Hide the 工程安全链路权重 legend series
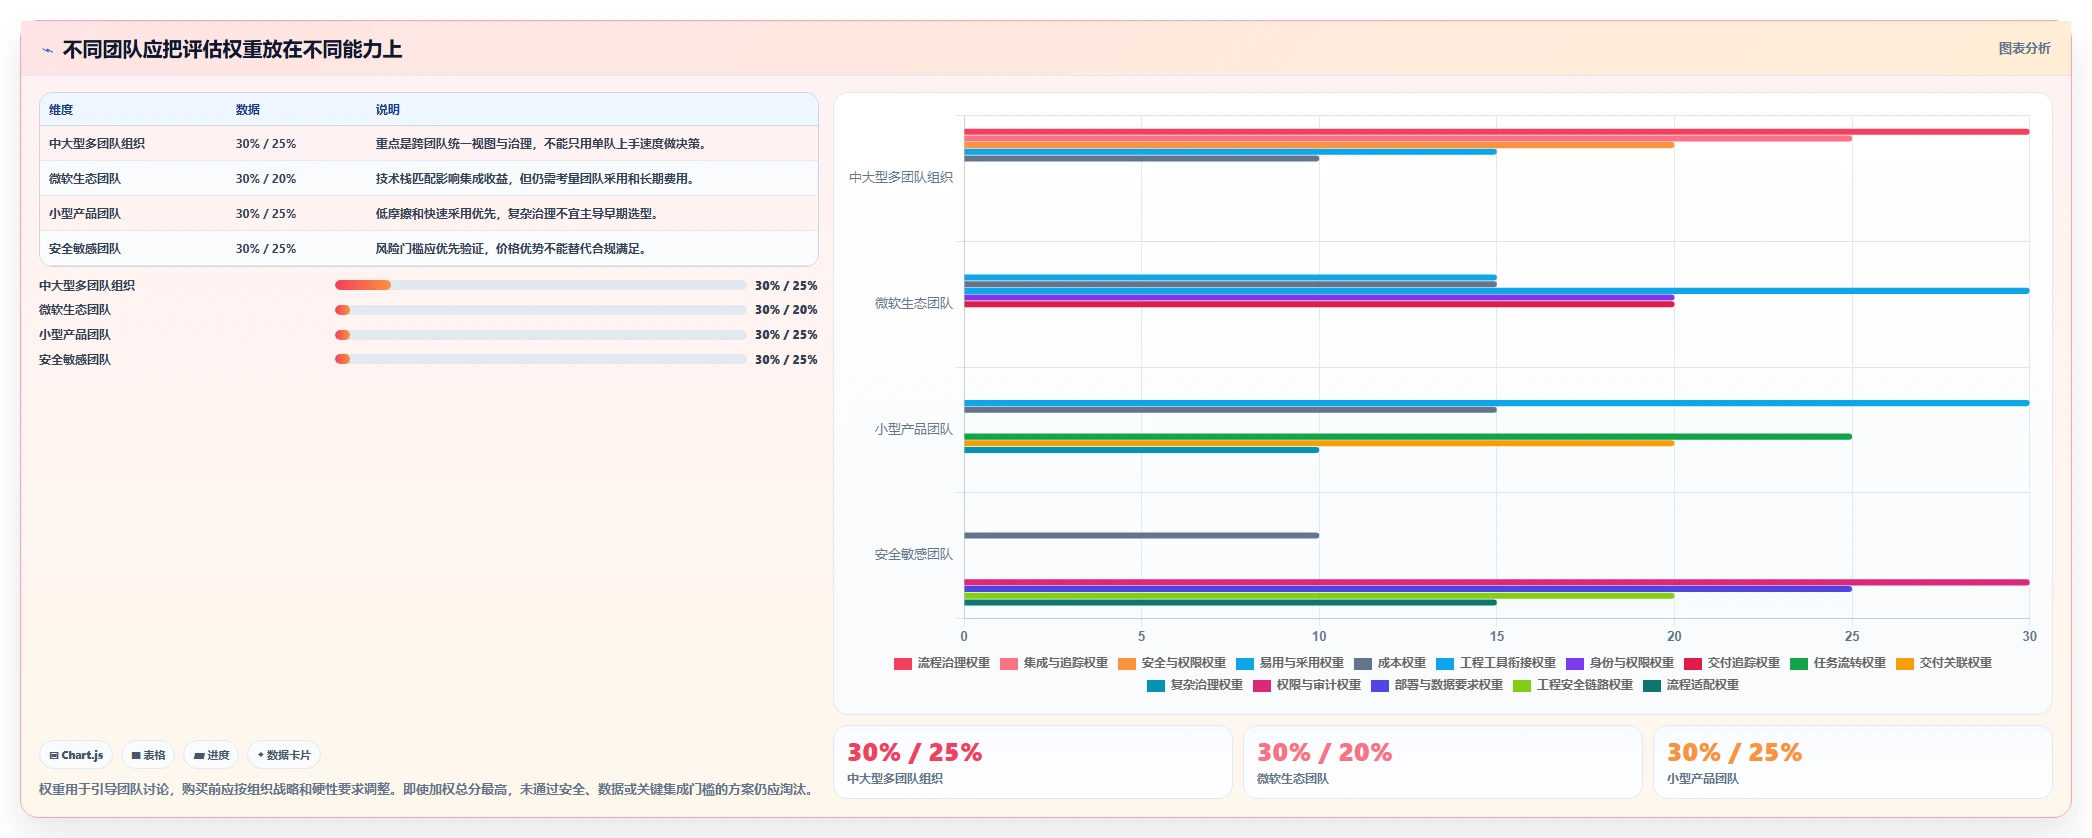 1573,685
